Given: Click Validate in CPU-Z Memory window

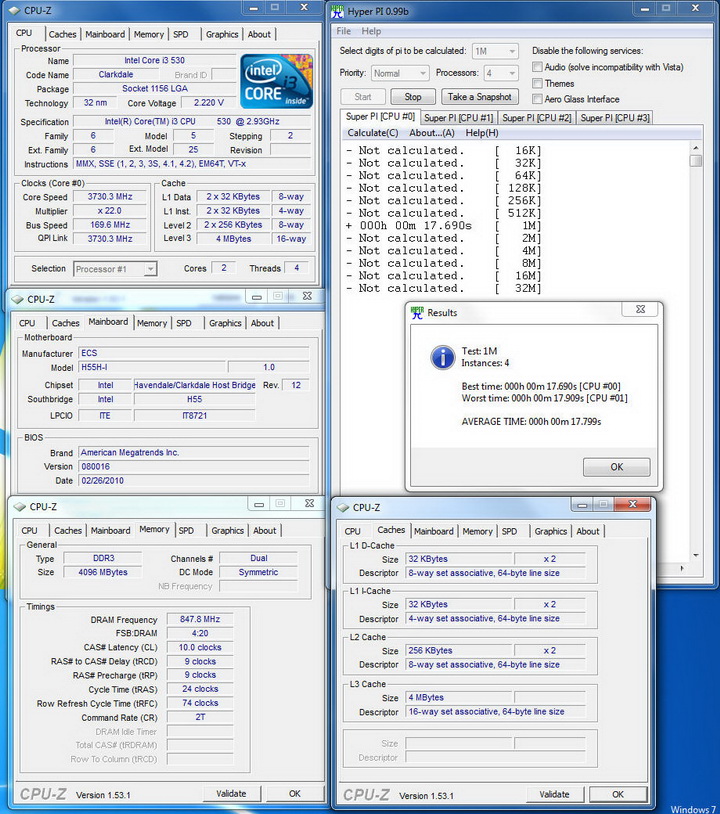Looking at the screenshot, I should [231, 794].
